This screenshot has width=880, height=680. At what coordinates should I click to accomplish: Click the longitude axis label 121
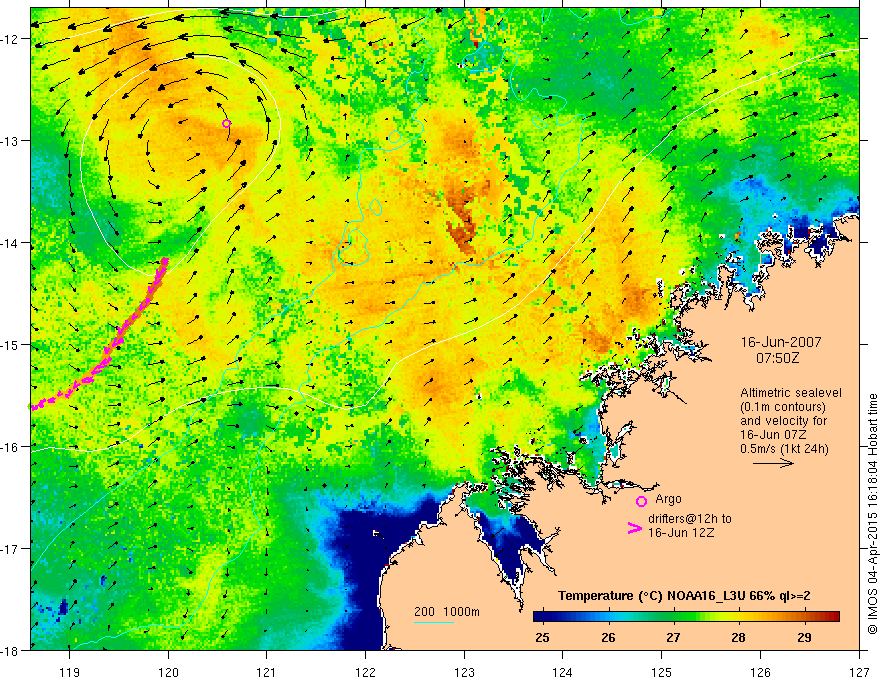click(x=267, y=672)
